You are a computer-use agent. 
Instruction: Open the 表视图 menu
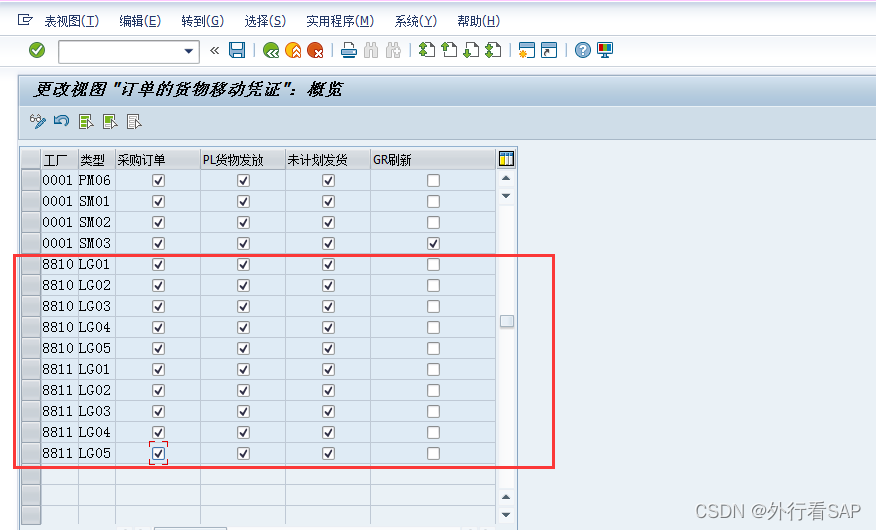point(72,21)
